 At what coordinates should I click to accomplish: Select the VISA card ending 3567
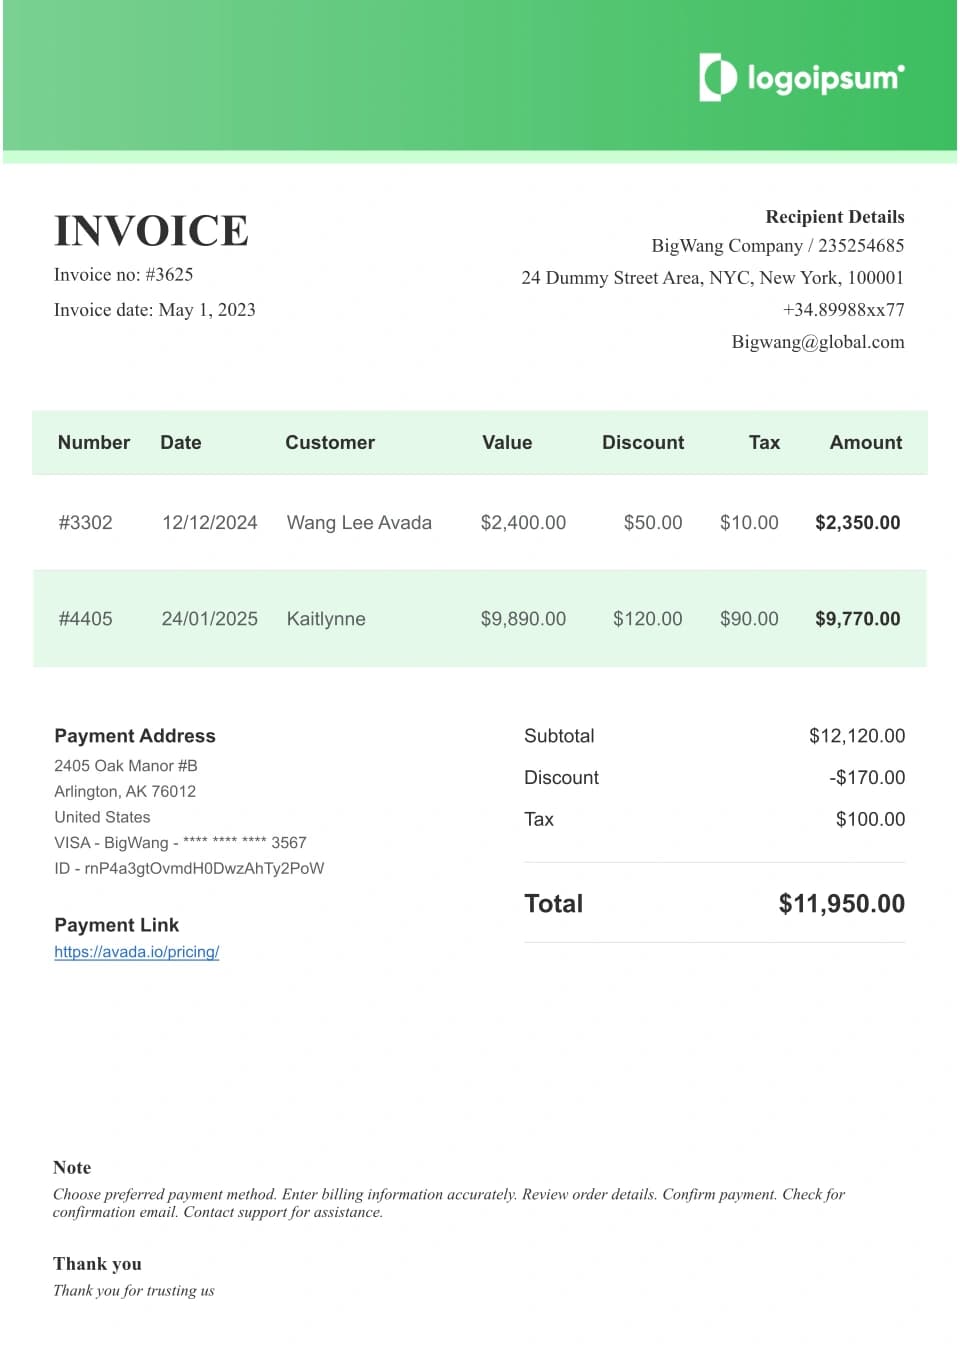180,842
